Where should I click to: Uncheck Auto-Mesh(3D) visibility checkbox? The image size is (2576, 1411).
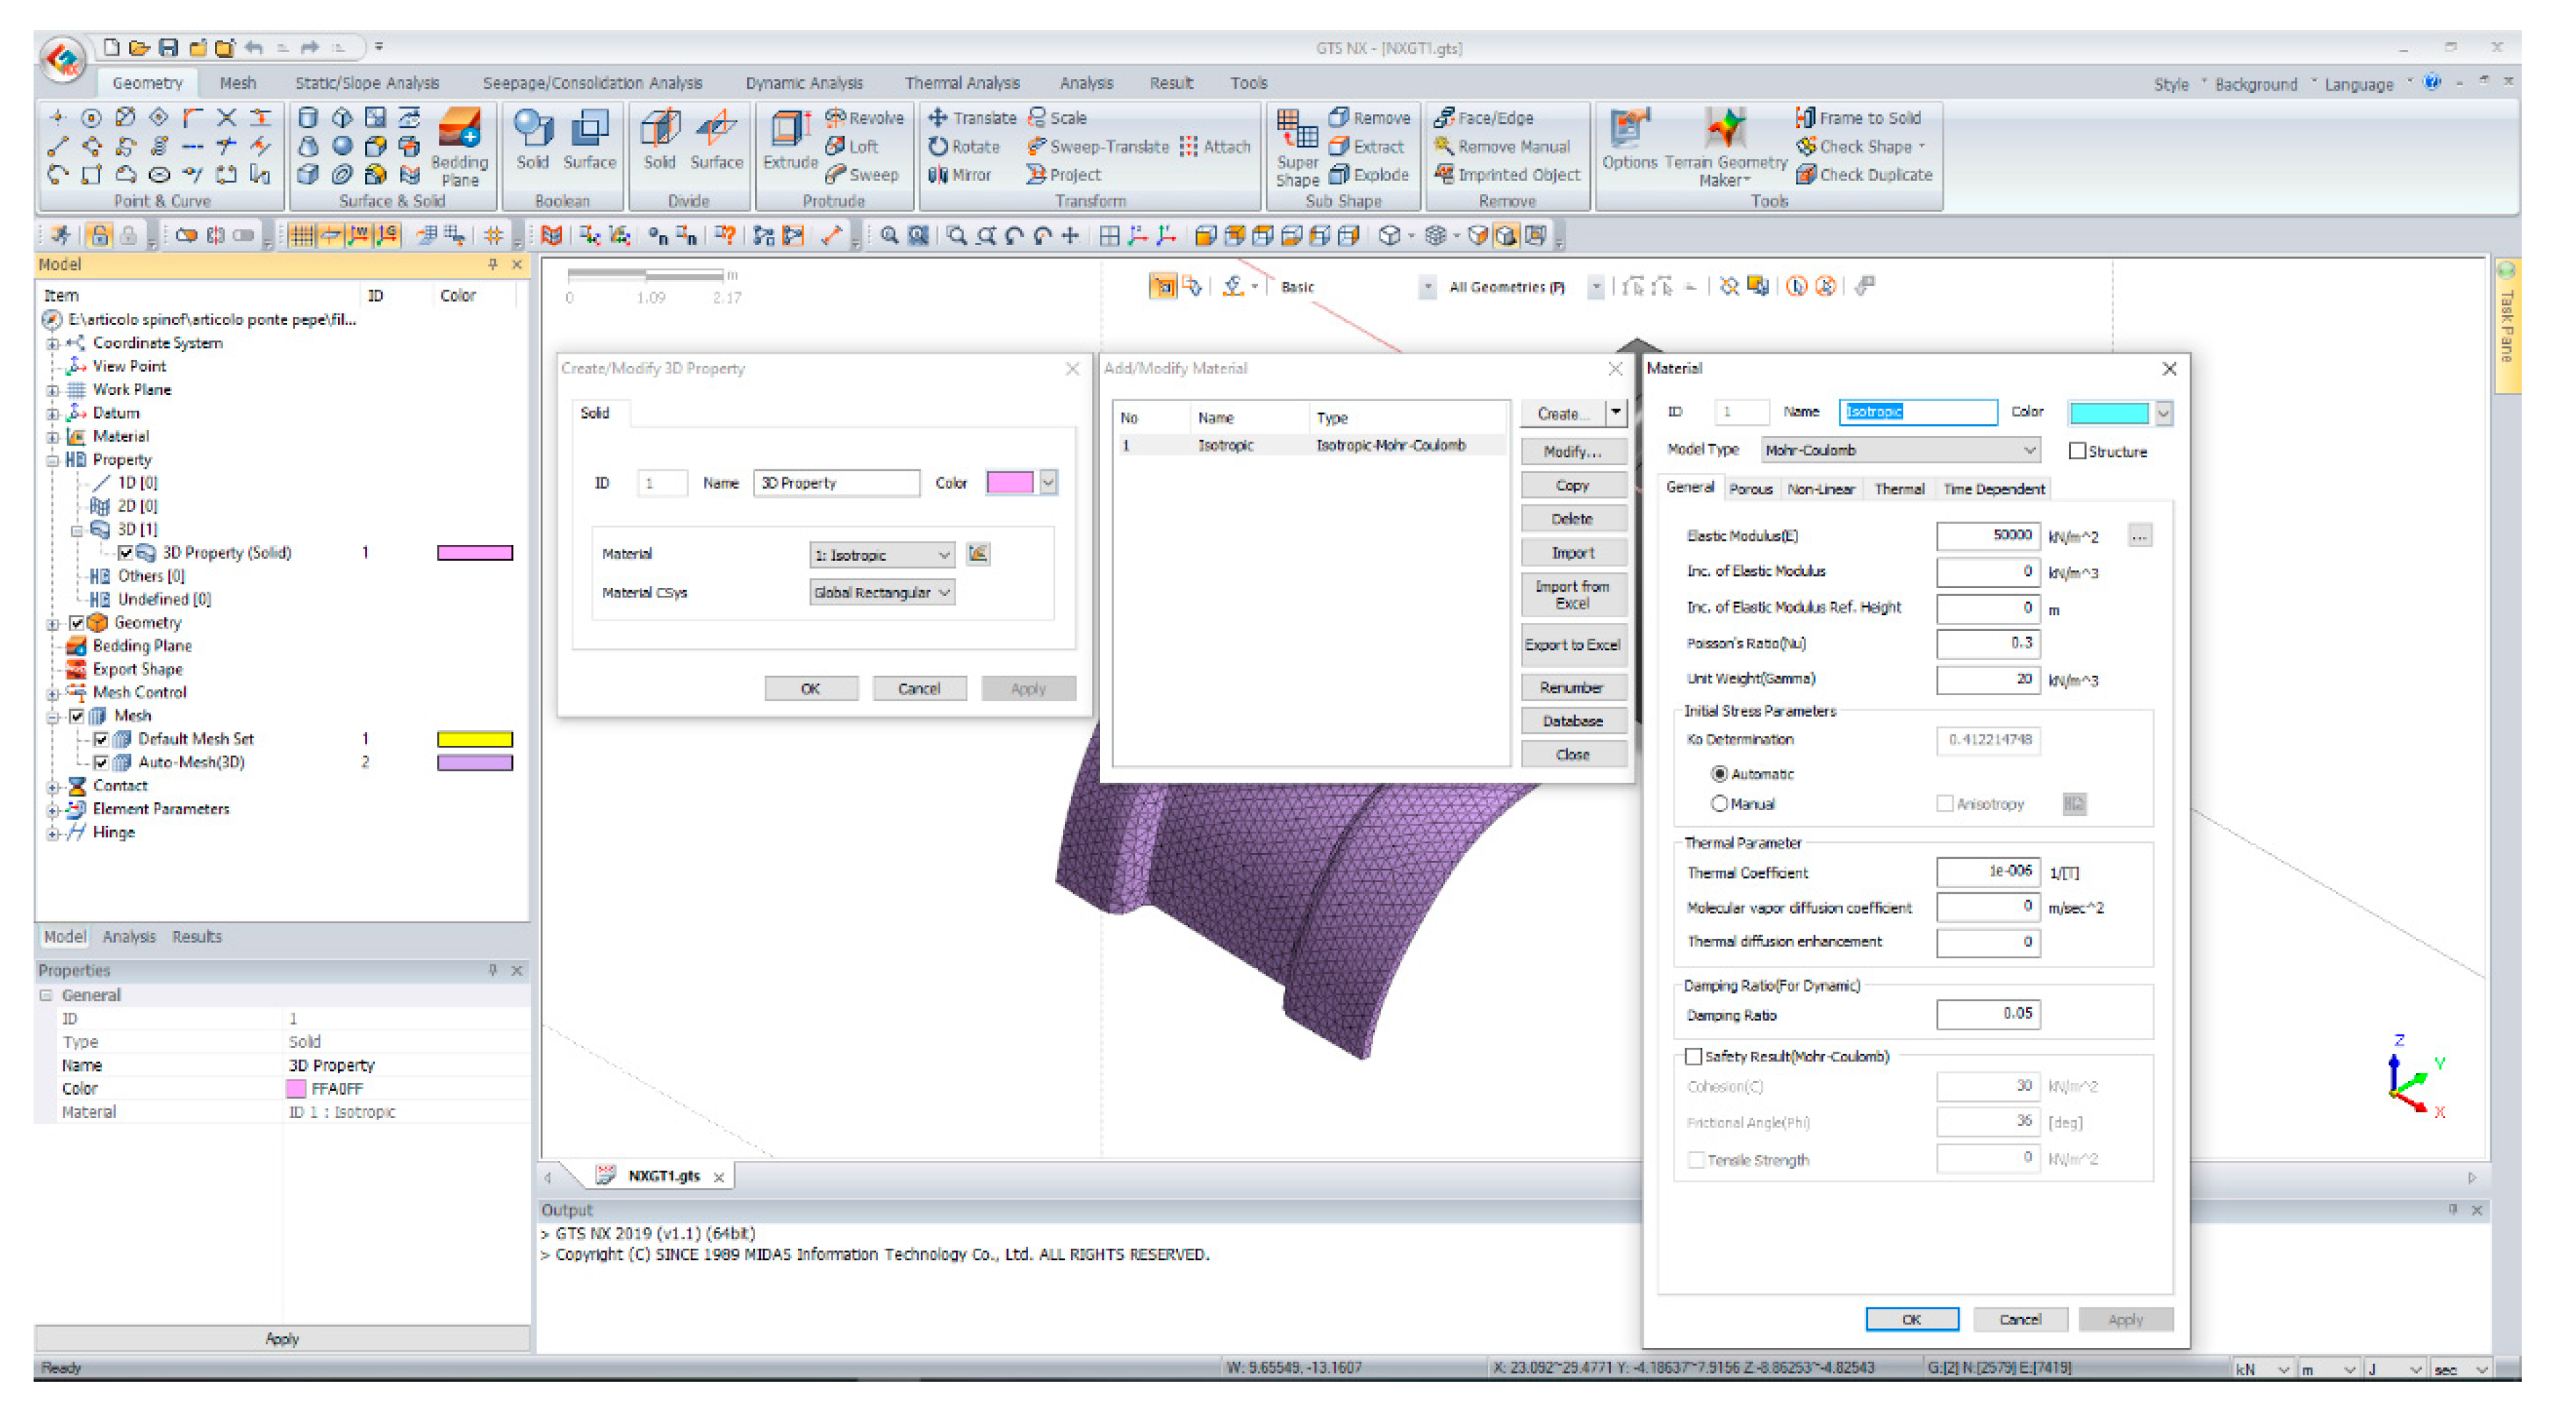101,763
